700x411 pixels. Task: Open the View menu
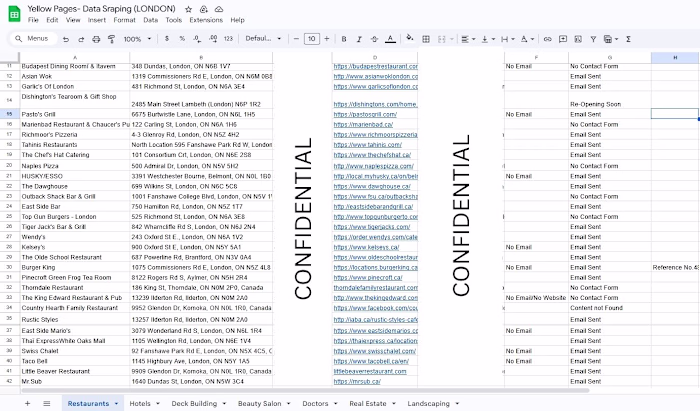click(73, 20)
